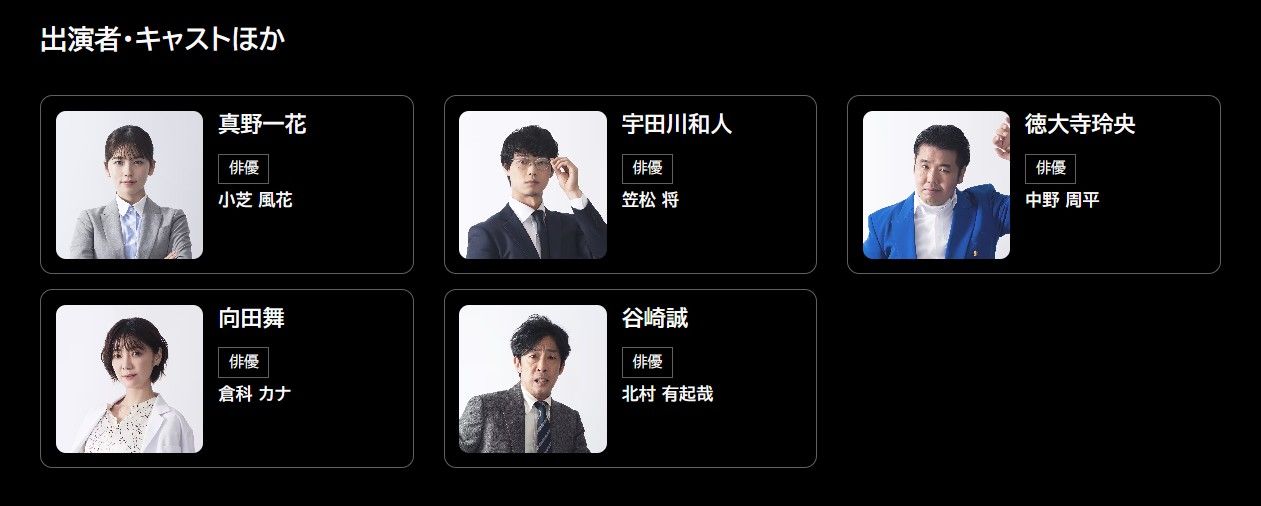The height and width of the screenshot is (506, 1261).
Task: Open actor link 小芝 風花
Action: (x=256, y=200)
